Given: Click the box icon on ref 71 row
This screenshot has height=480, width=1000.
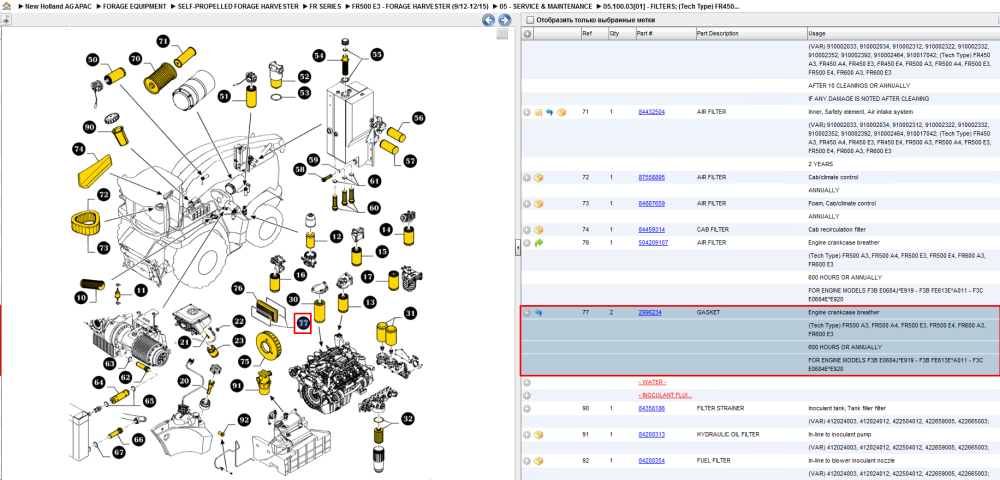Looking at the screenshot, I should [561, 112].
